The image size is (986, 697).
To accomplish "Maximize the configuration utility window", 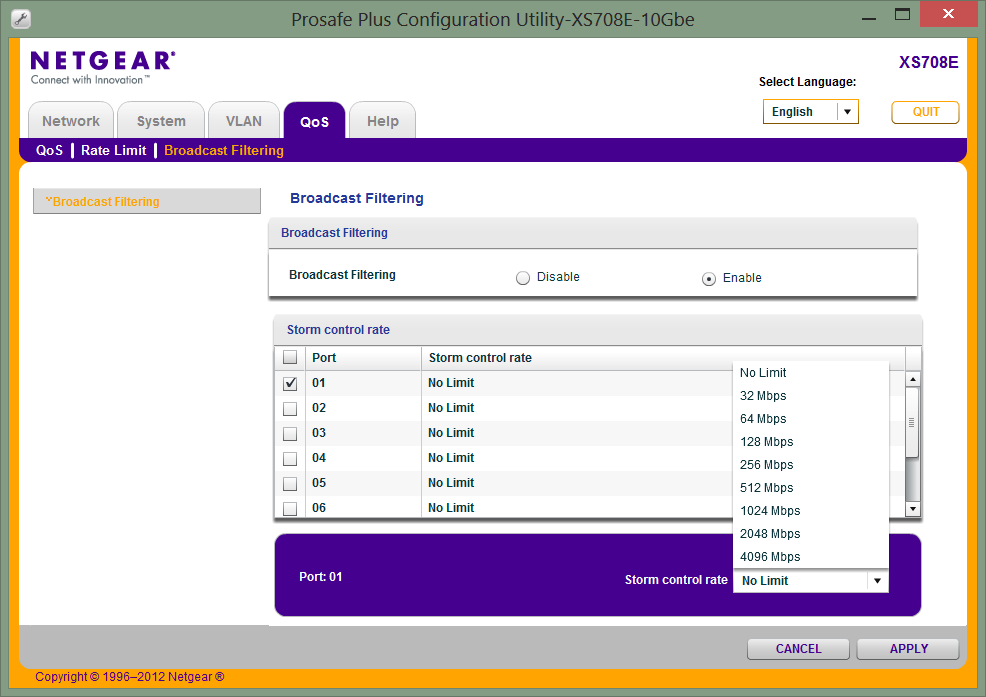I will [x=902, y=14].
